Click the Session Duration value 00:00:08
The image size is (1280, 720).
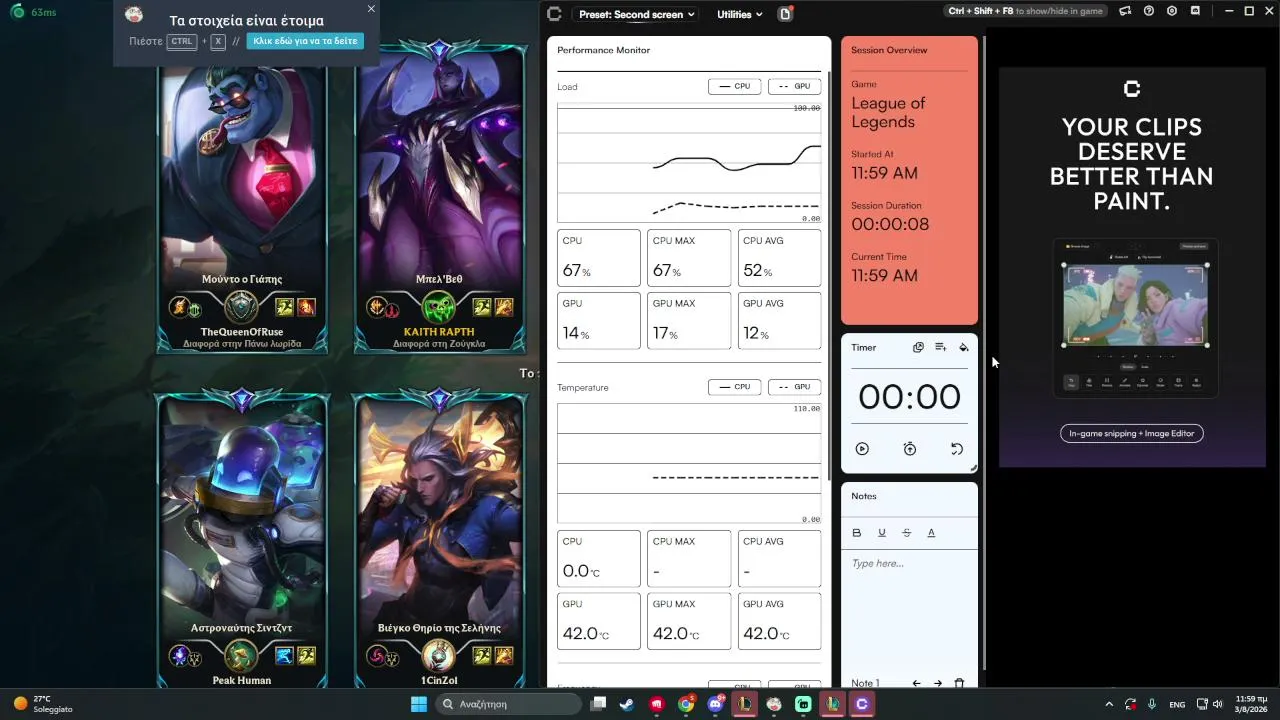tap(890, 224)
